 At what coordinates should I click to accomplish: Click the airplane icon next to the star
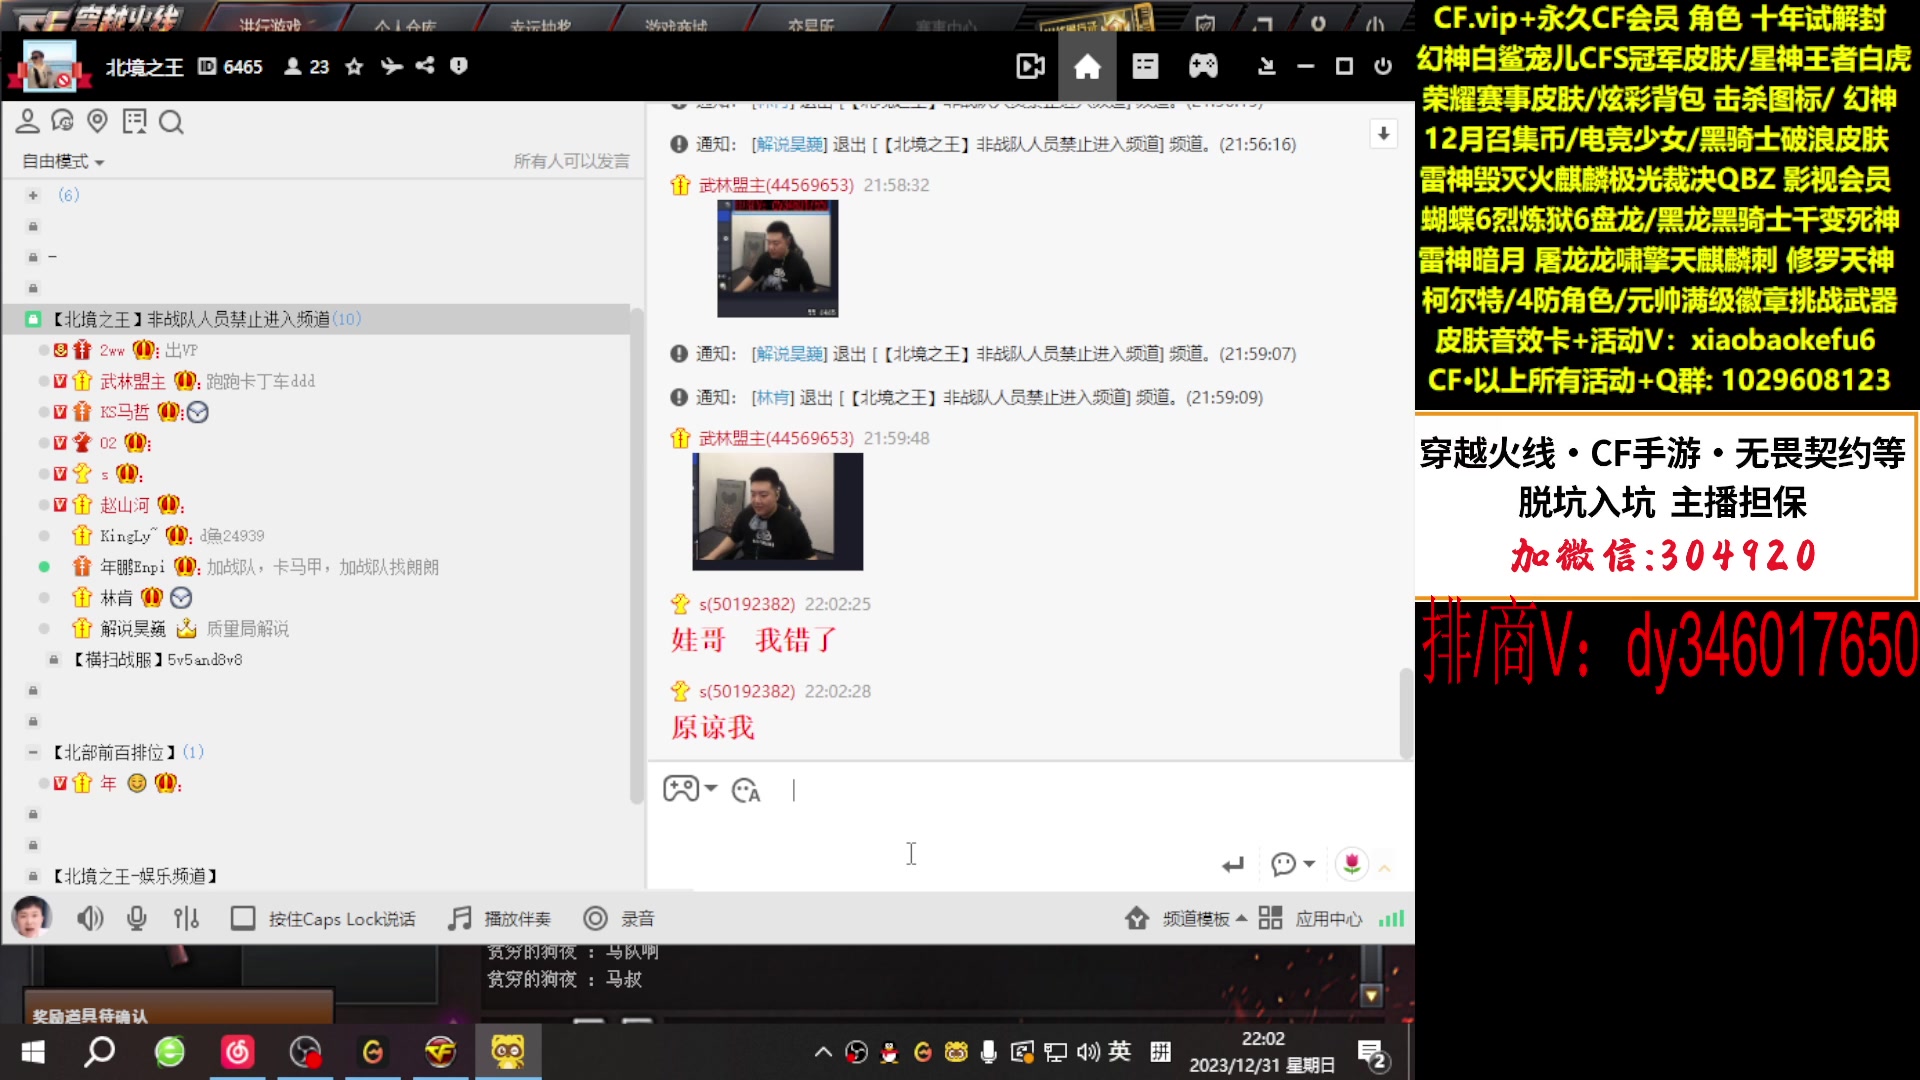391,66
